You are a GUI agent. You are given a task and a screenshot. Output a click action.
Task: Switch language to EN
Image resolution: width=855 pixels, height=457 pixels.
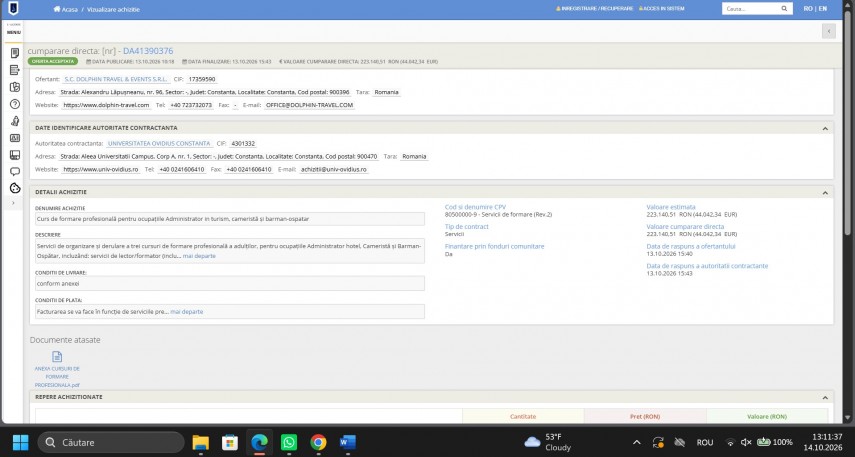[x=823, y=9]
